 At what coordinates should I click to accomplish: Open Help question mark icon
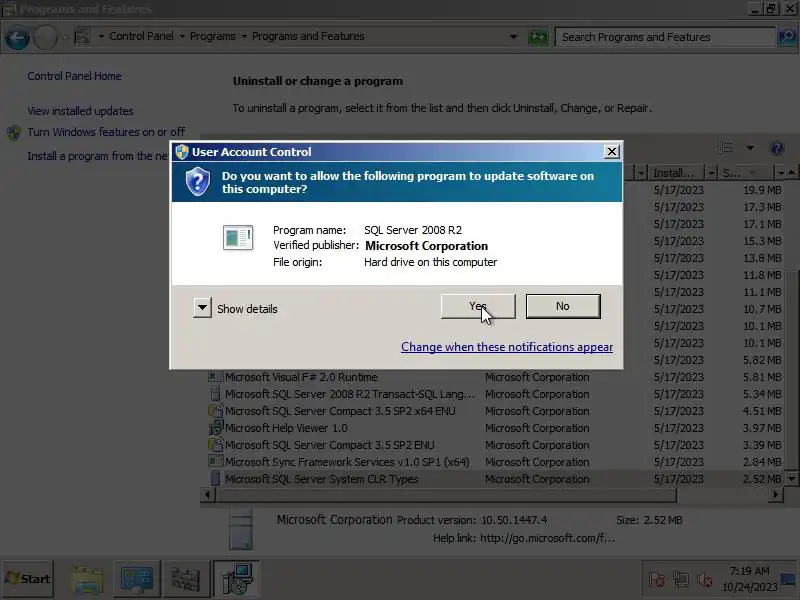pos(777,148)
